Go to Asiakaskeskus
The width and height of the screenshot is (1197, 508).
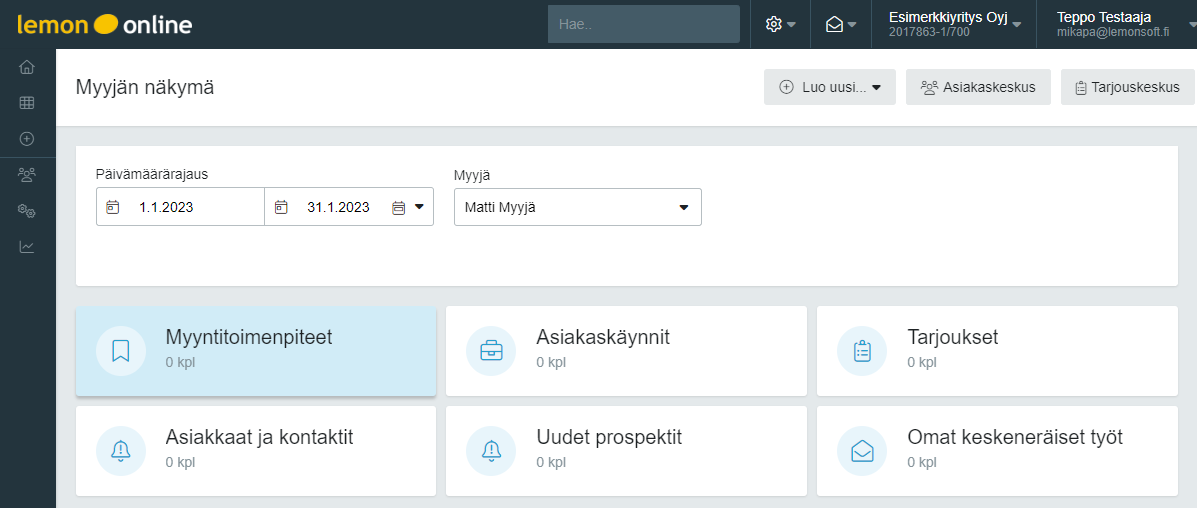[x=979, y=87]
